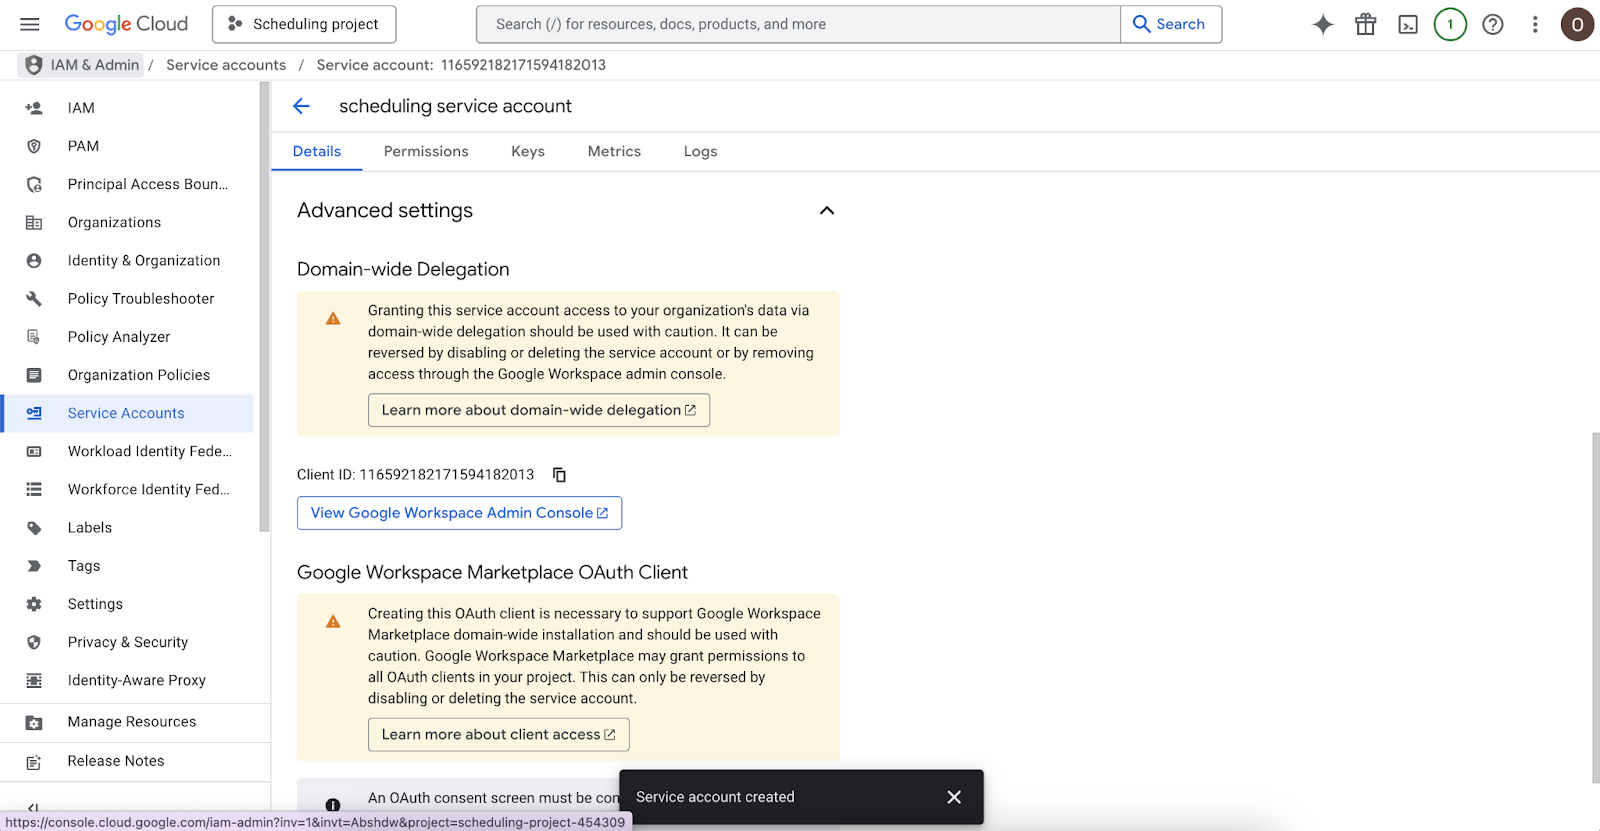Click View Google Workspace Admin Console
The image size is (1600, 831).
click(x=460, y=513)
